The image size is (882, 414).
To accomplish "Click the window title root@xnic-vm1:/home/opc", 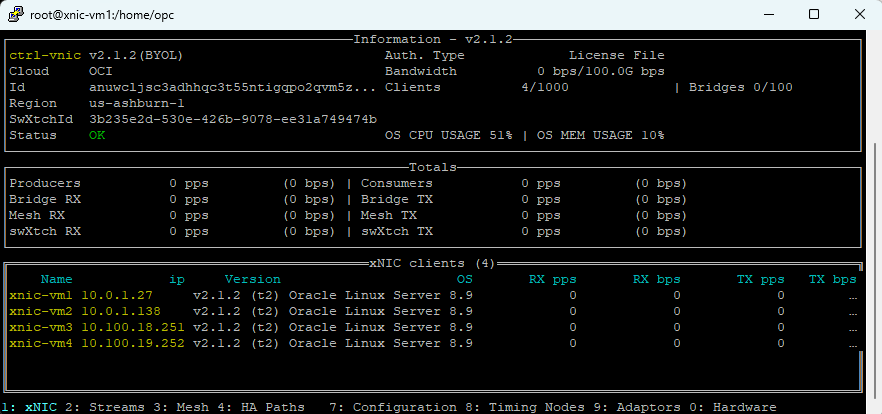I will click(x=102, y=15).
